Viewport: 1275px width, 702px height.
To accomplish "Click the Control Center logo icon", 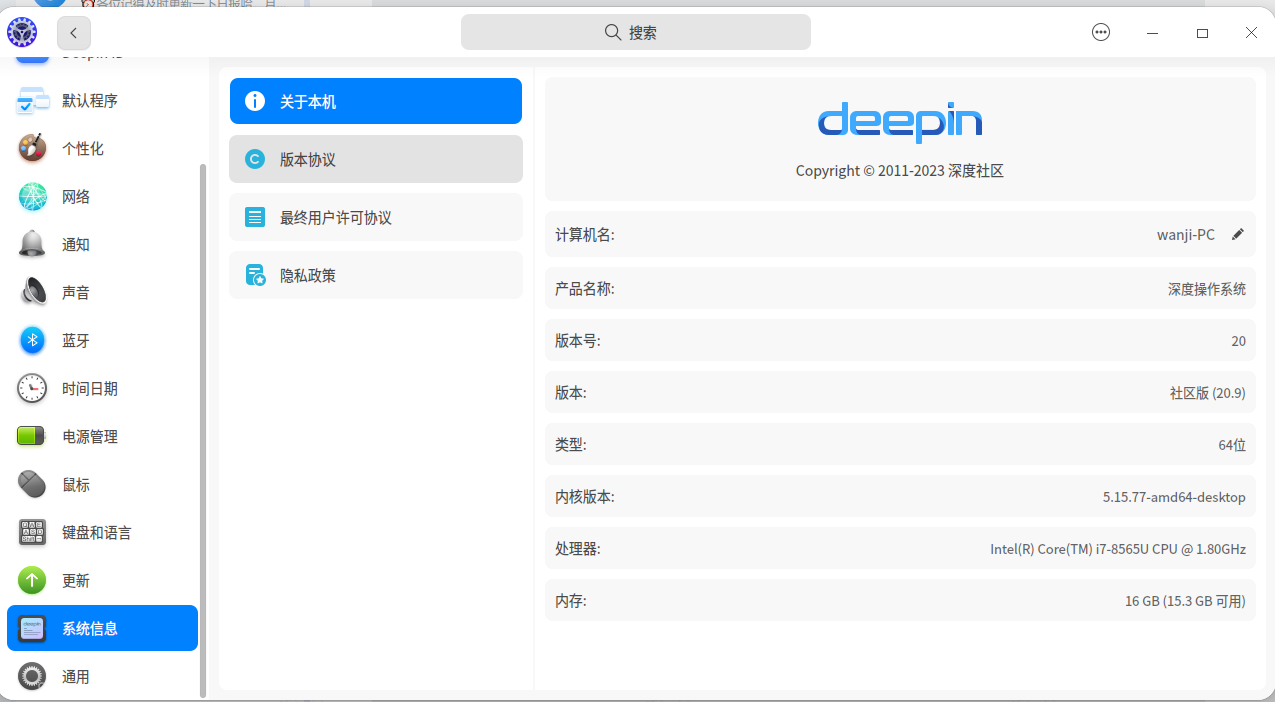I will 21,33.
